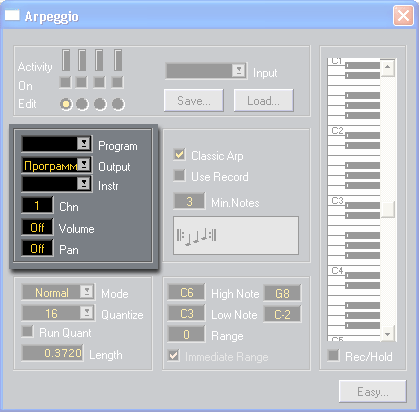The image size is (419, 412).
Task: Select the second Edit radio button
Action: [x=82, y=104]
